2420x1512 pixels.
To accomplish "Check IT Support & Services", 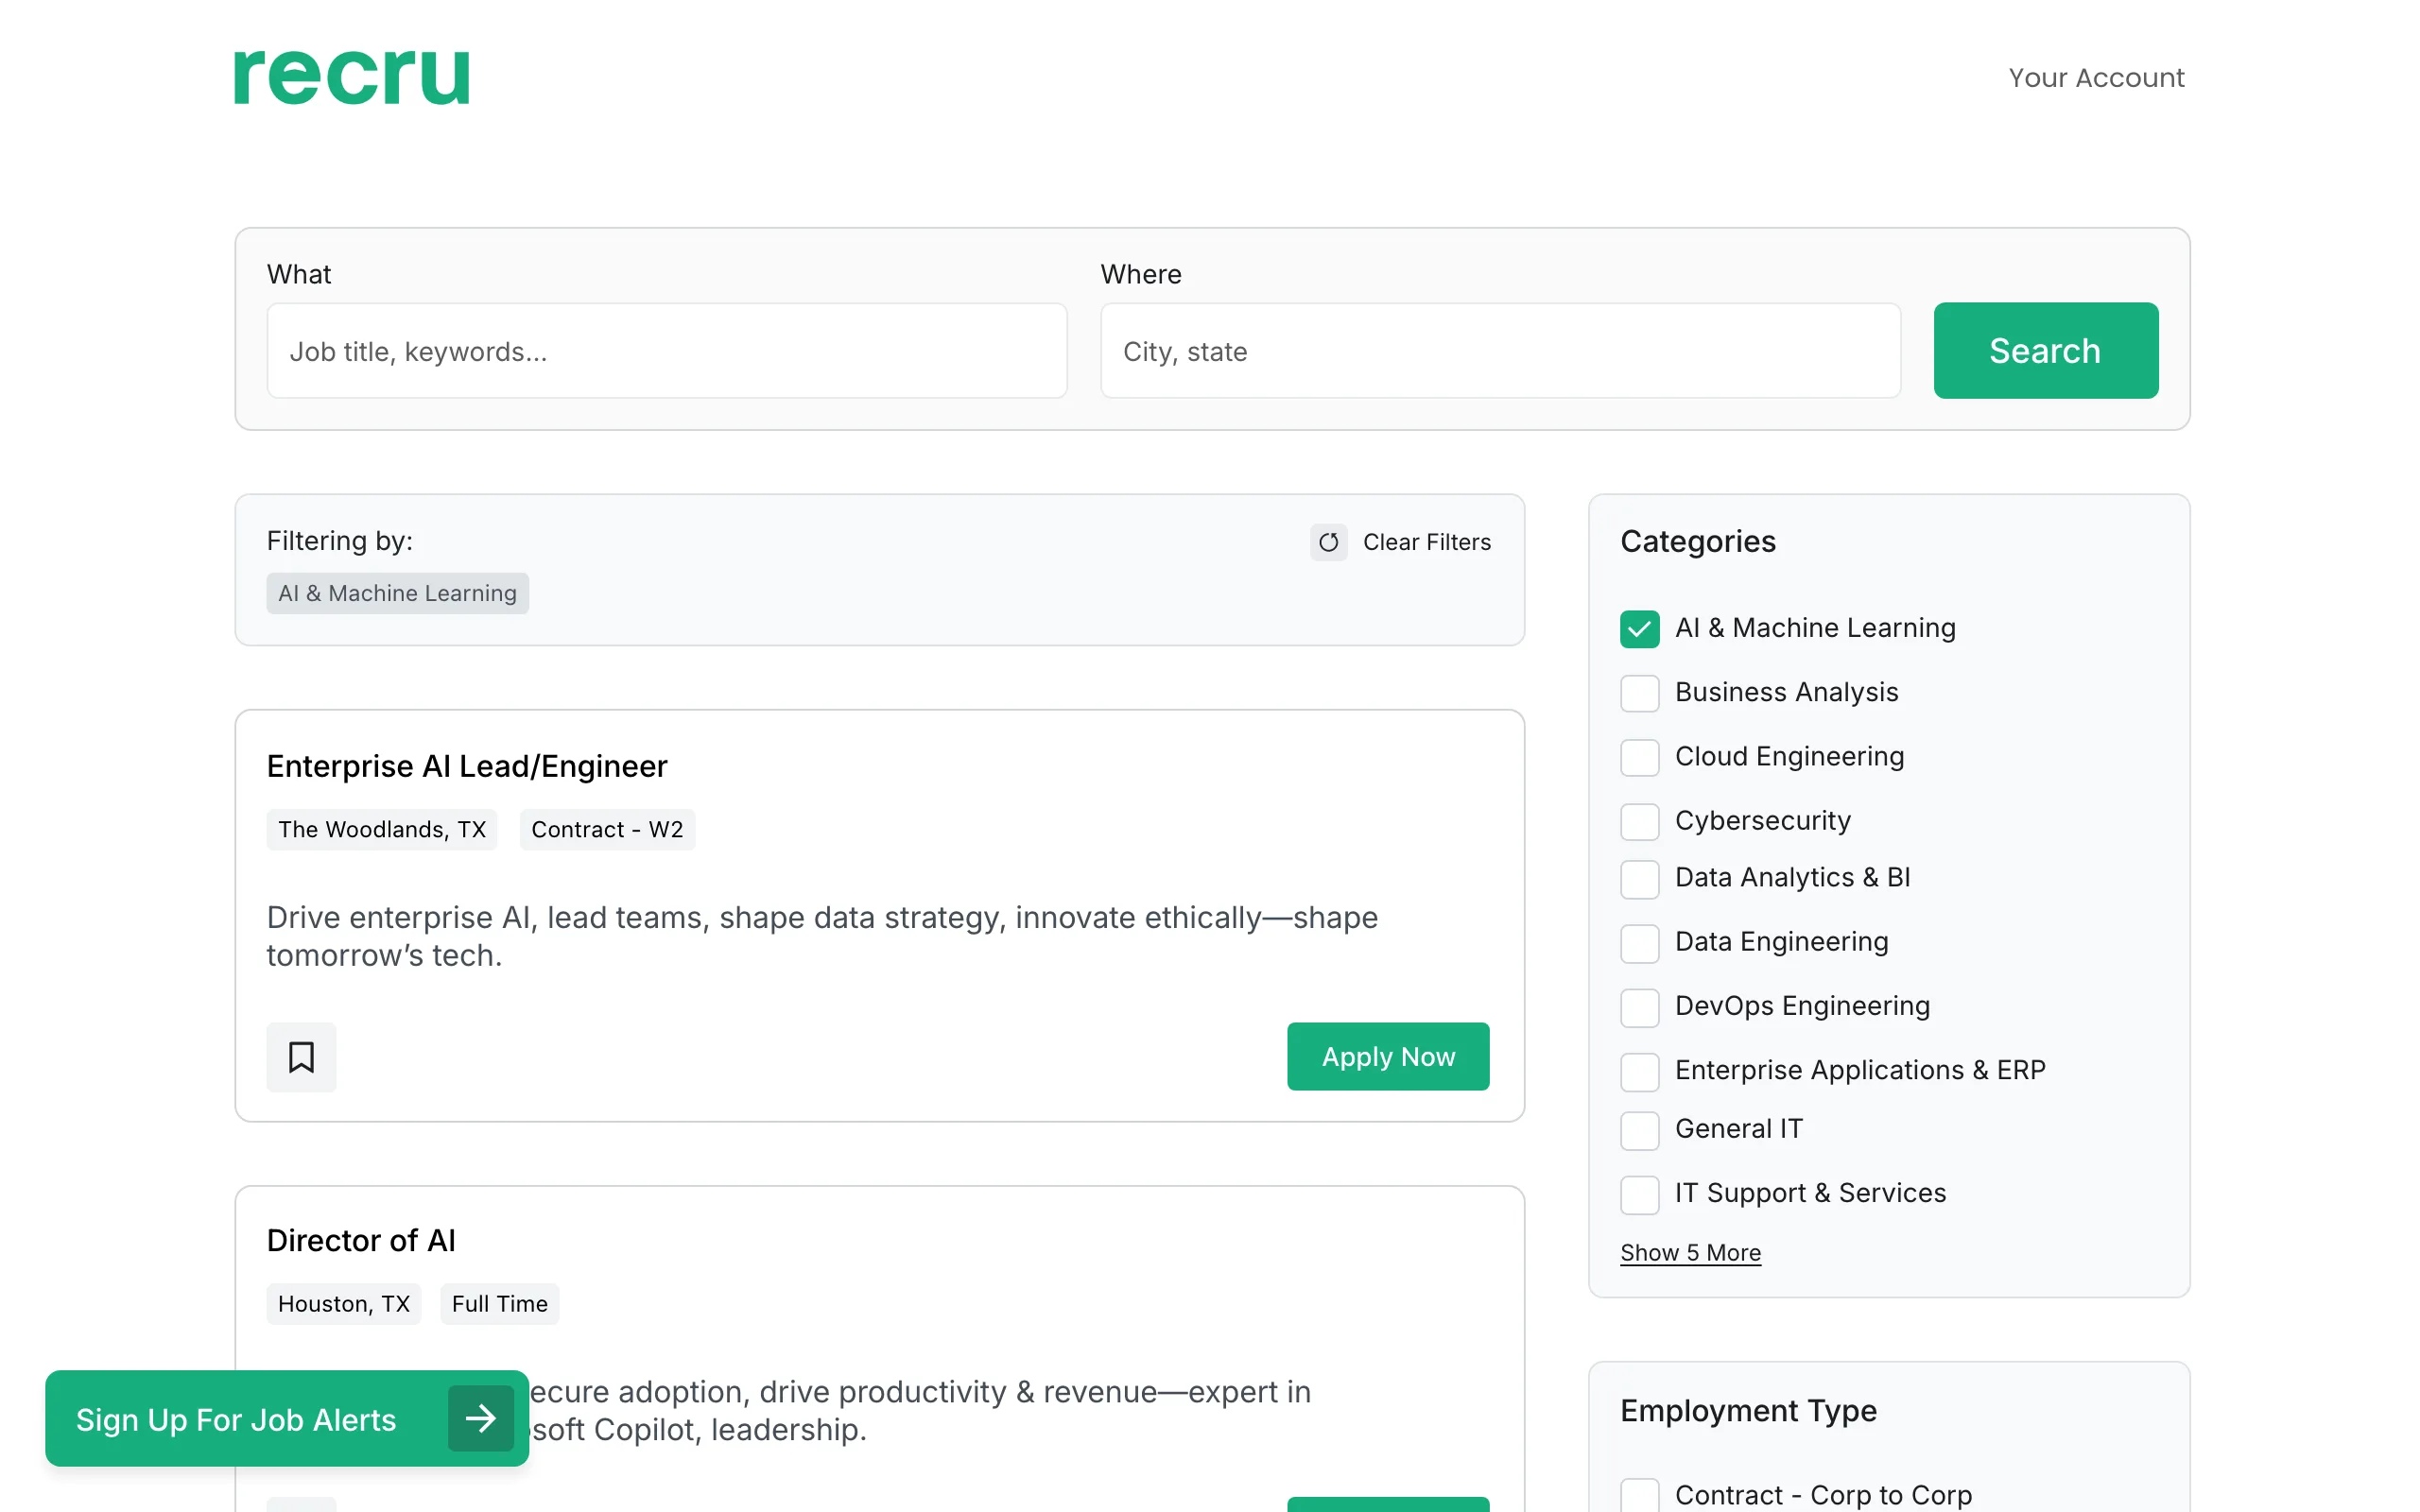I will (x=1639, y=1194).
